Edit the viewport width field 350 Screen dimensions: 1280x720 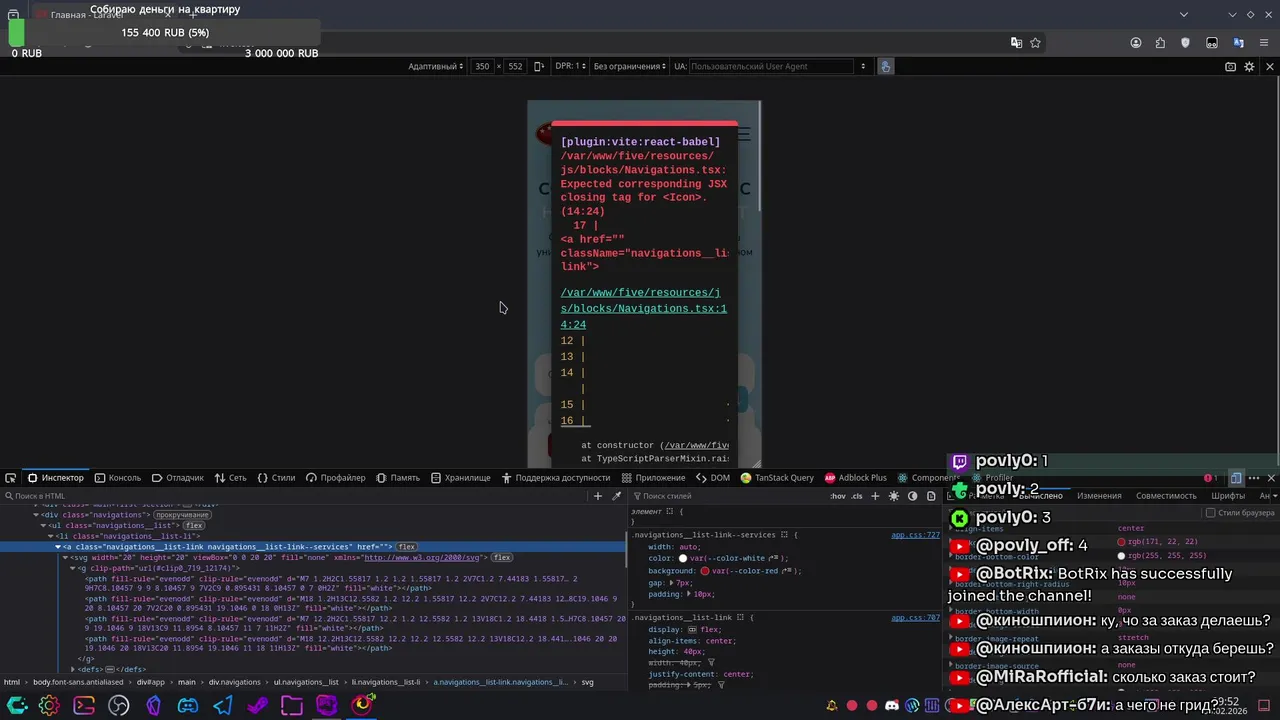point(482,66)
